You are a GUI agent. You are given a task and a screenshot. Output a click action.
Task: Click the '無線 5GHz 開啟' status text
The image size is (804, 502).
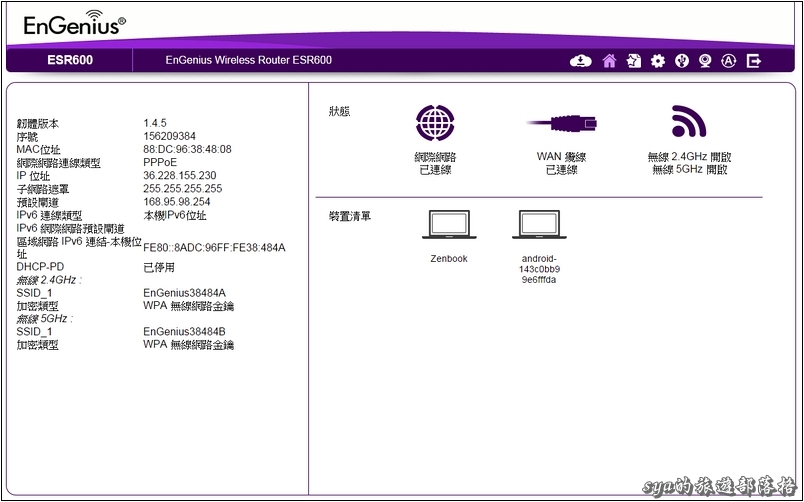690,170
